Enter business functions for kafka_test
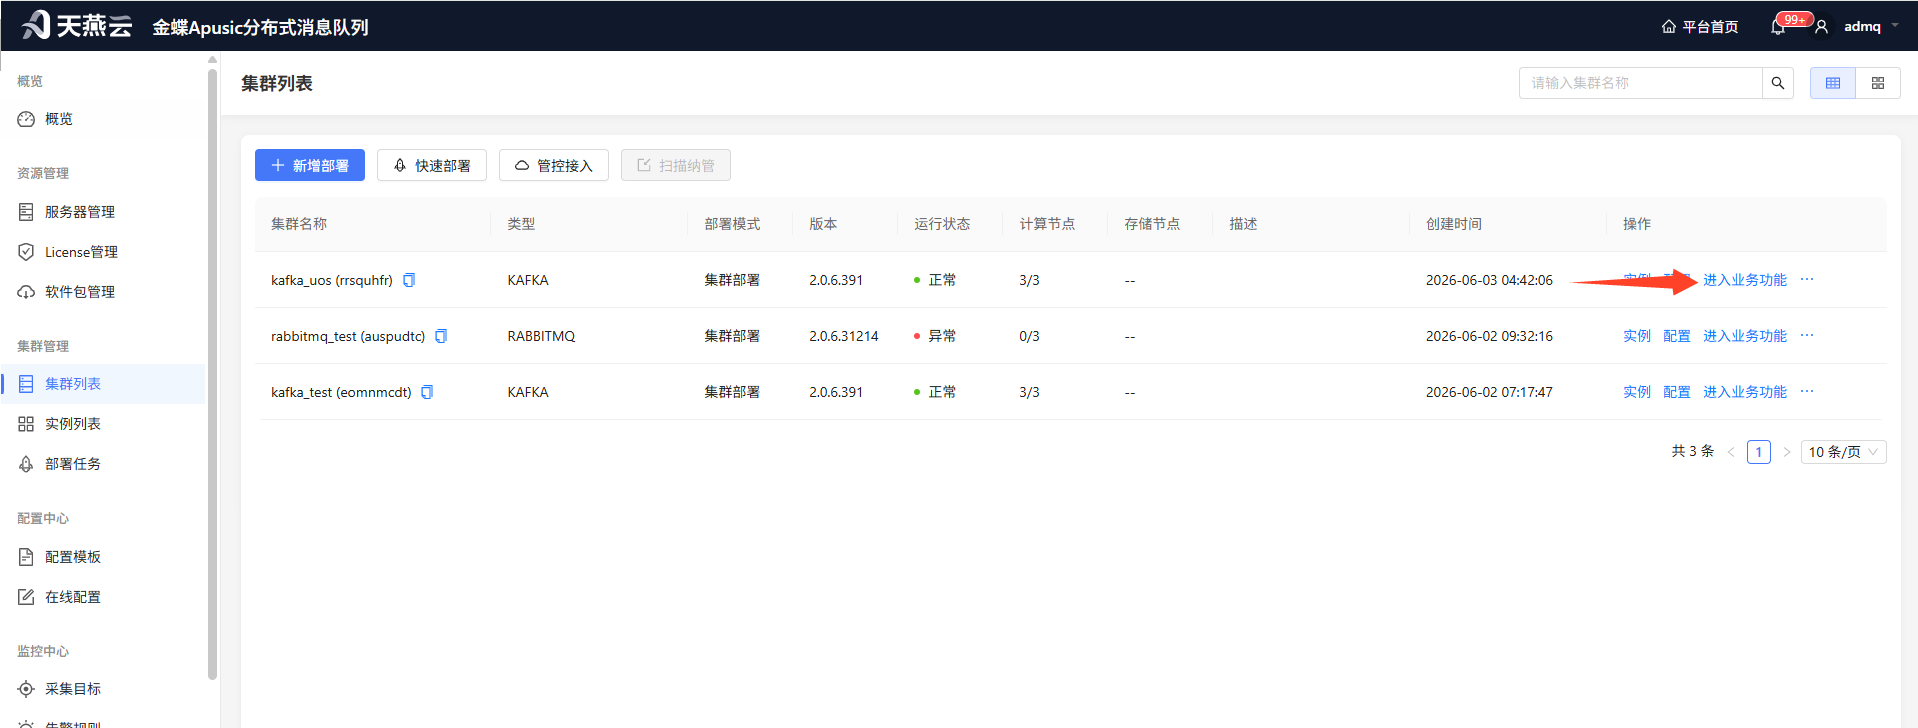This screenshot has height=728, width=1918. pyautogui.click(x=1745, y=392)
